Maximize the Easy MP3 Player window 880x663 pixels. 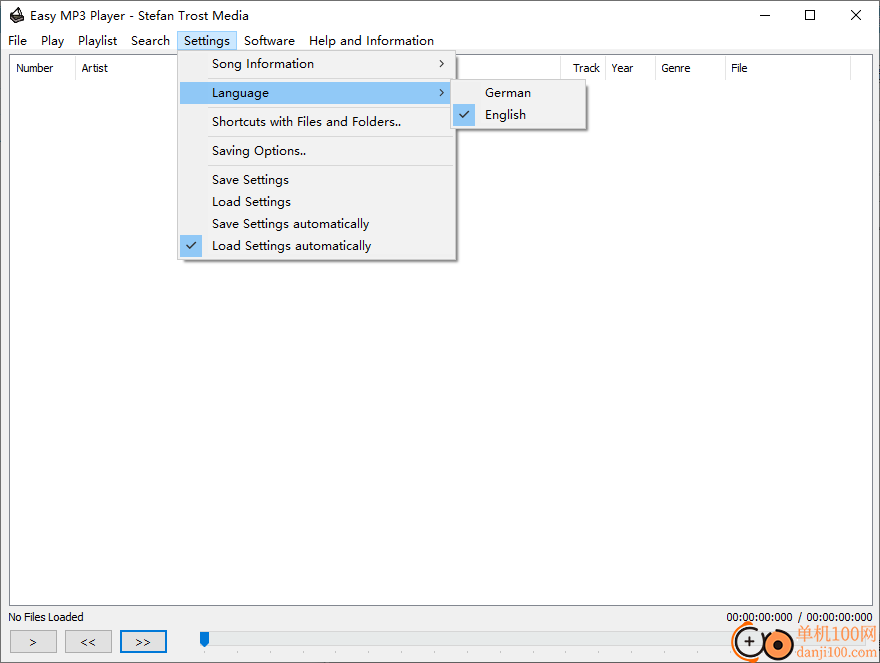tap(810, 15)
